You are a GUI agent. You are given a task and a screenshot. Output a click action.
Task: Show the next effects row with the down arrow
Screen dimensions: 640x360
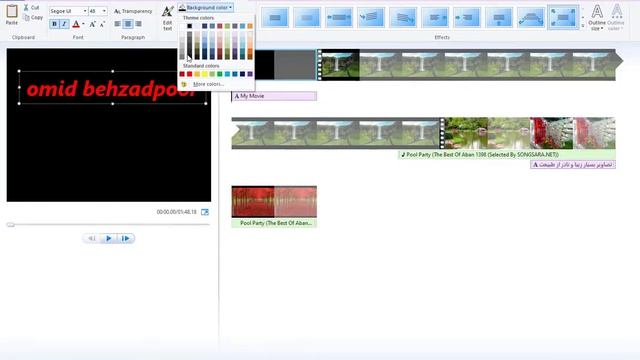[x=583, y=18]
